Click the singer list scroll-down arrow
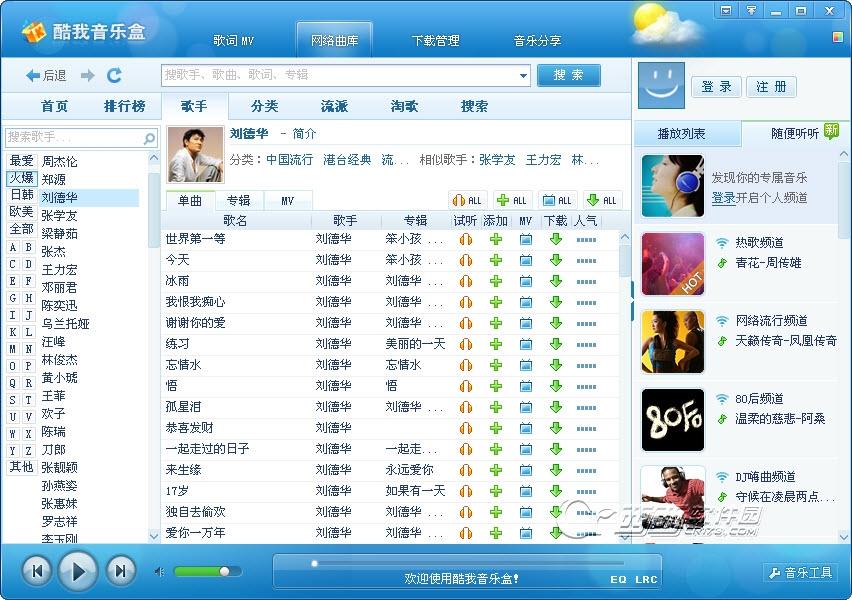Viewport: 852px width, 600px height. point(154,536)
